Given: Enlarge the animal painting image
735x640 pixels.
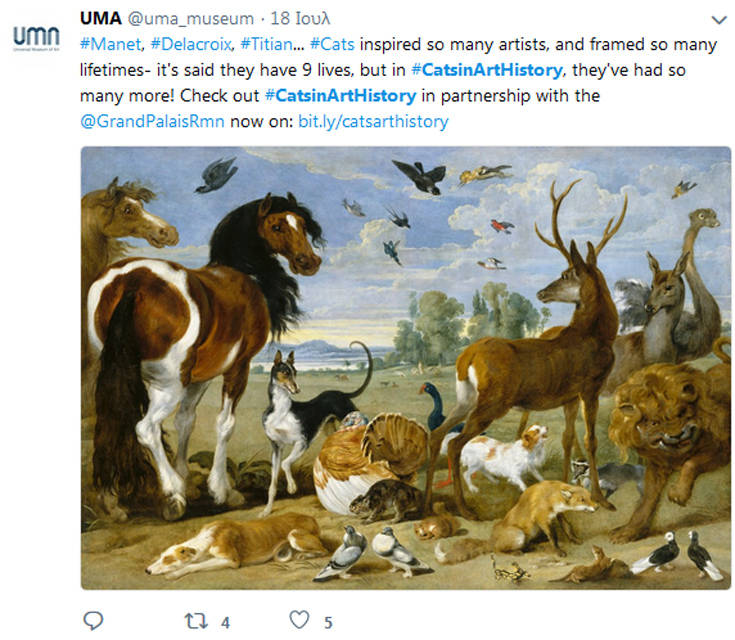Looking at the screenshot, I should coord(405,367).
